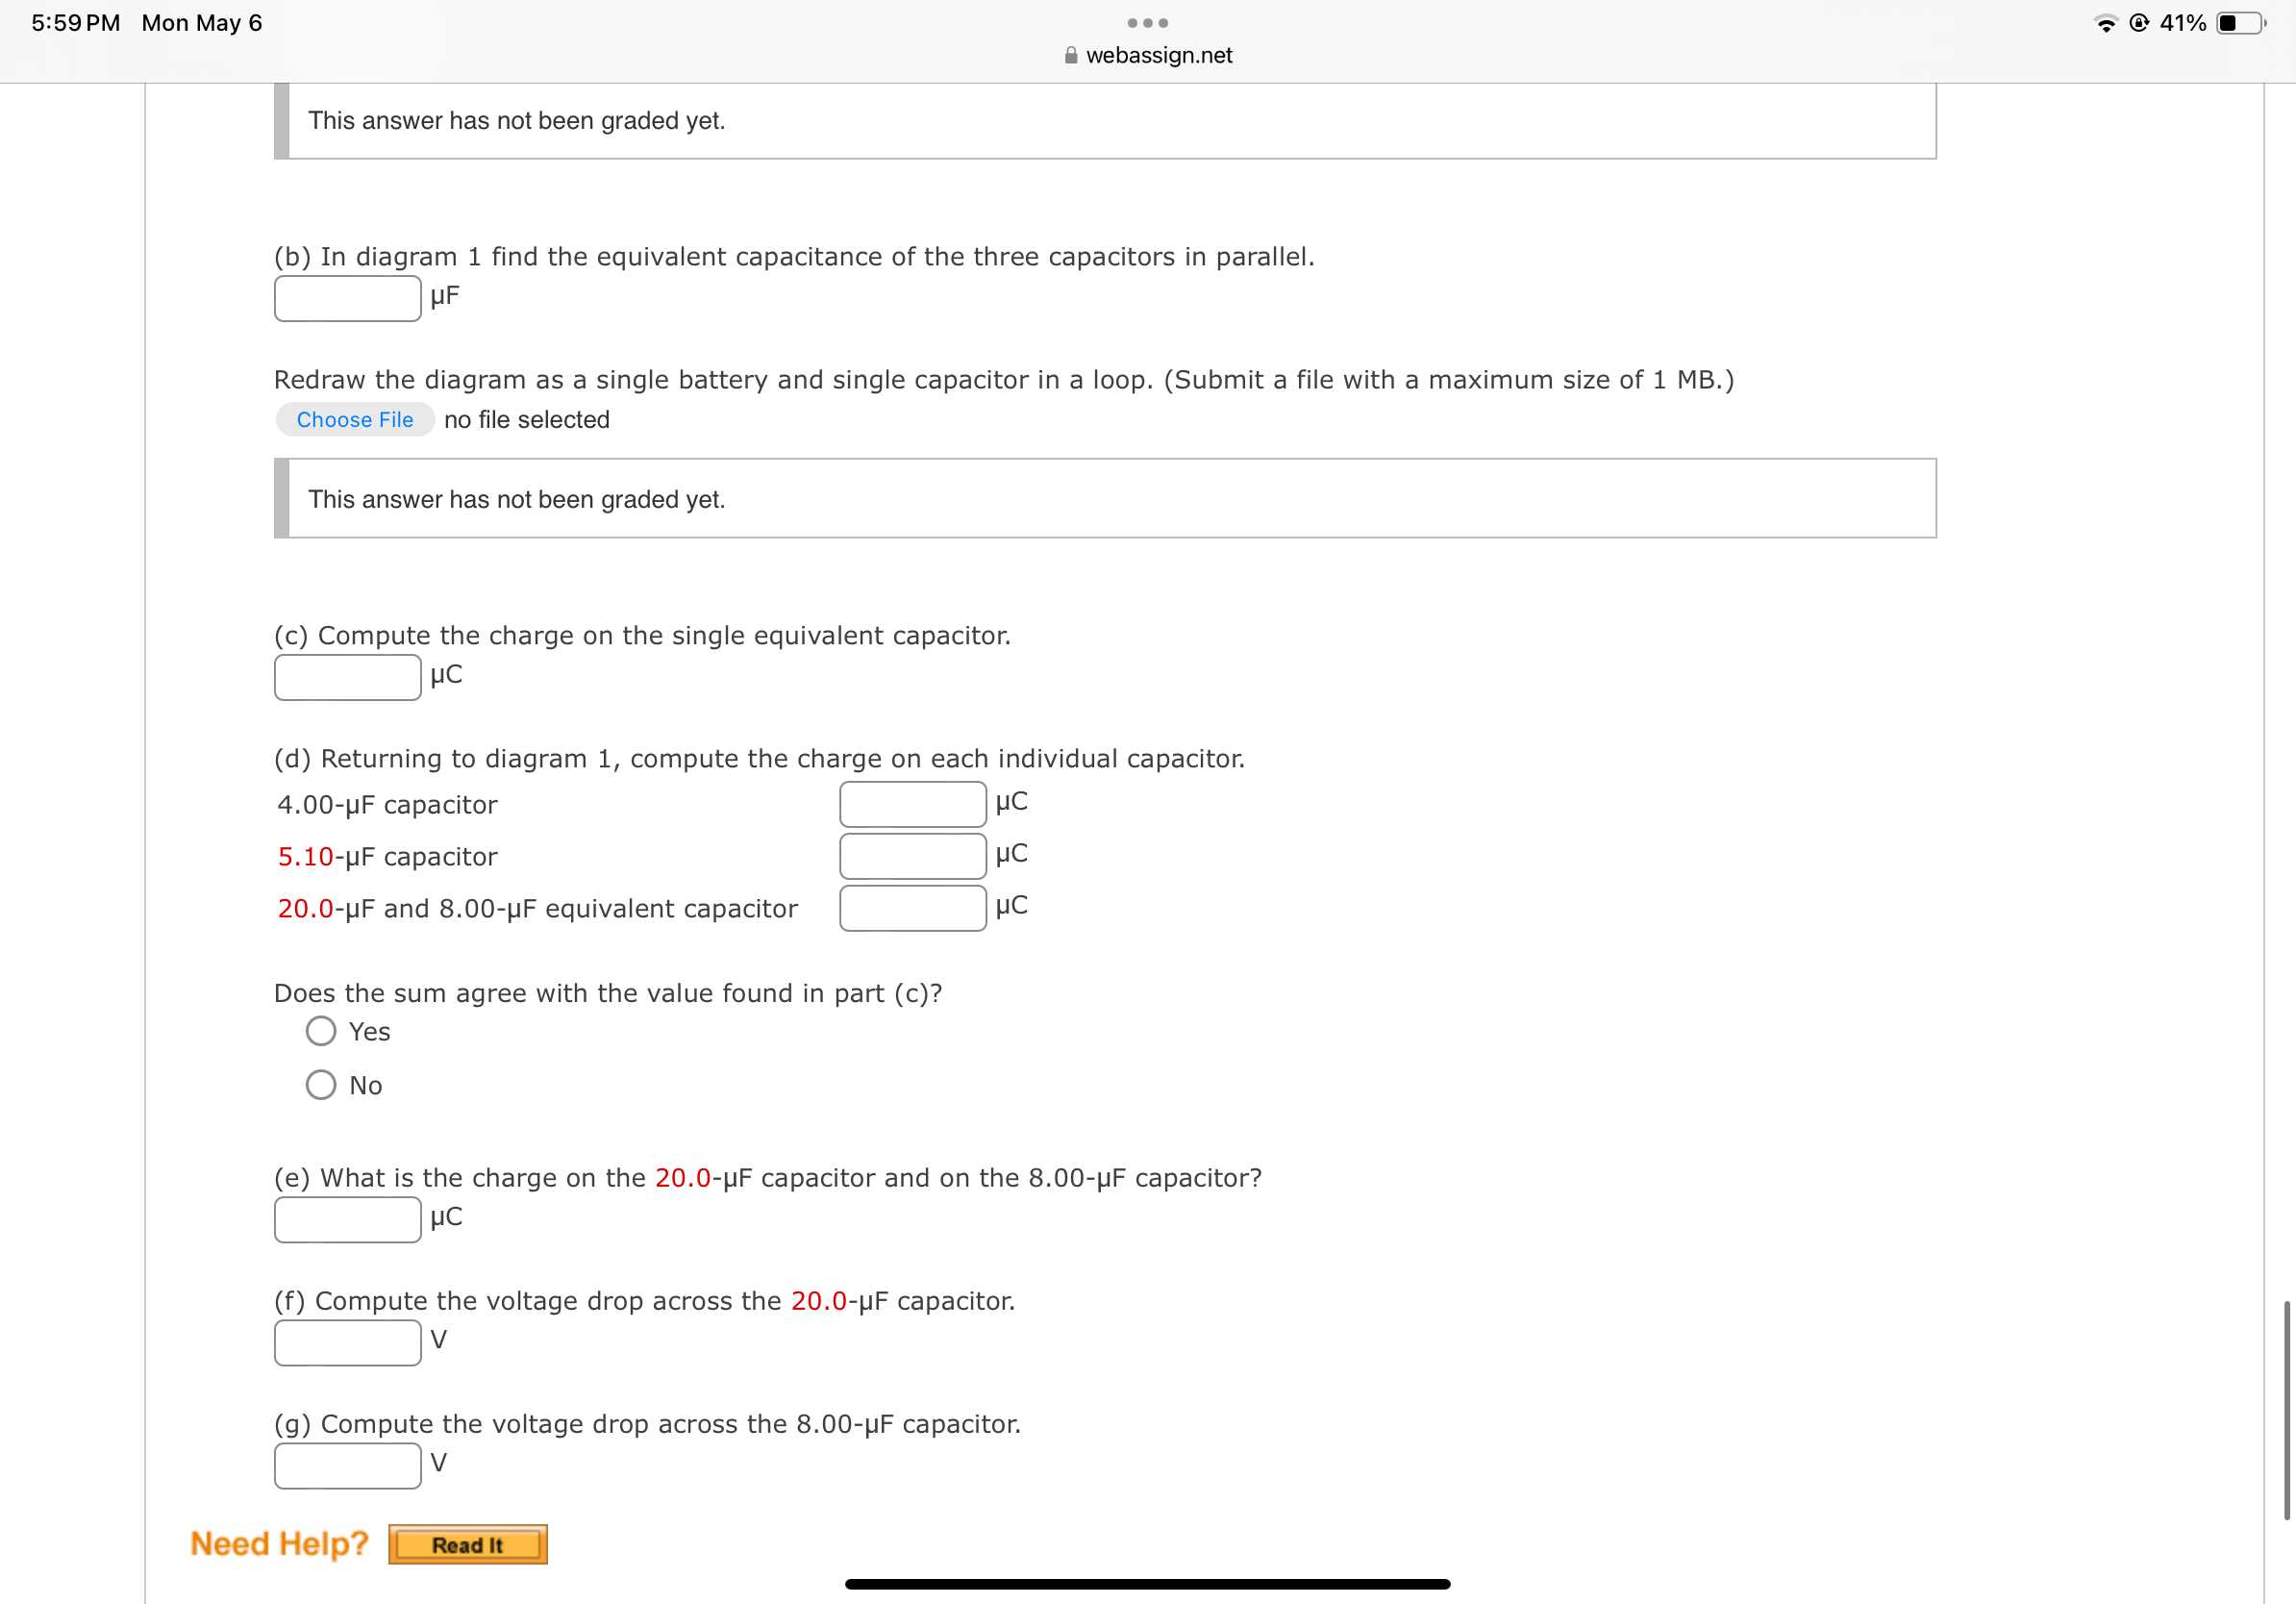Click the part (e) charge input box
The height and width of the screenshot is (1604, 2296).
(348, 1220)
